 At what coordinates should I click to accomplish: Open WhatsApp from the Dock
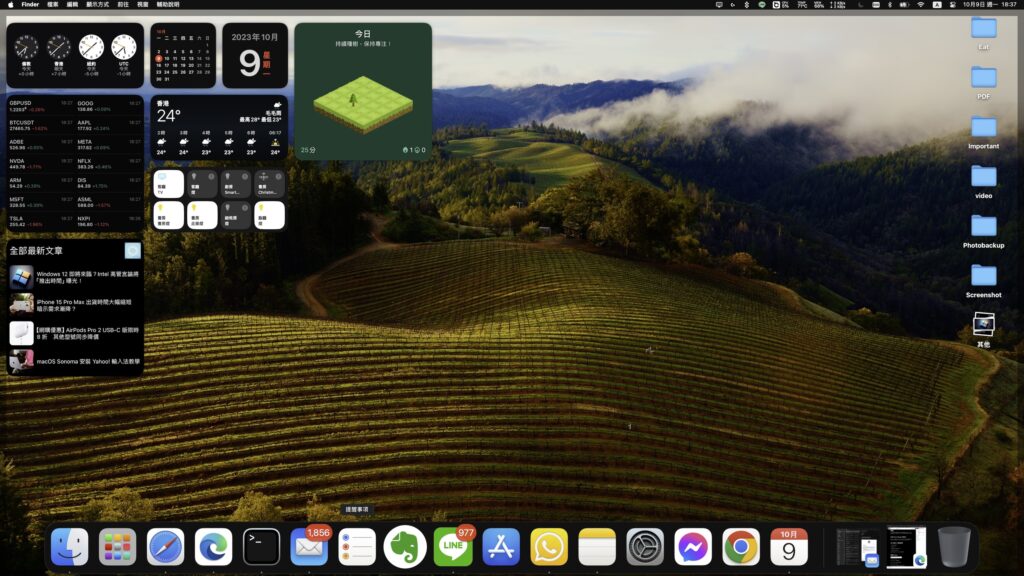pyautogui.click(x=549, y=546)
